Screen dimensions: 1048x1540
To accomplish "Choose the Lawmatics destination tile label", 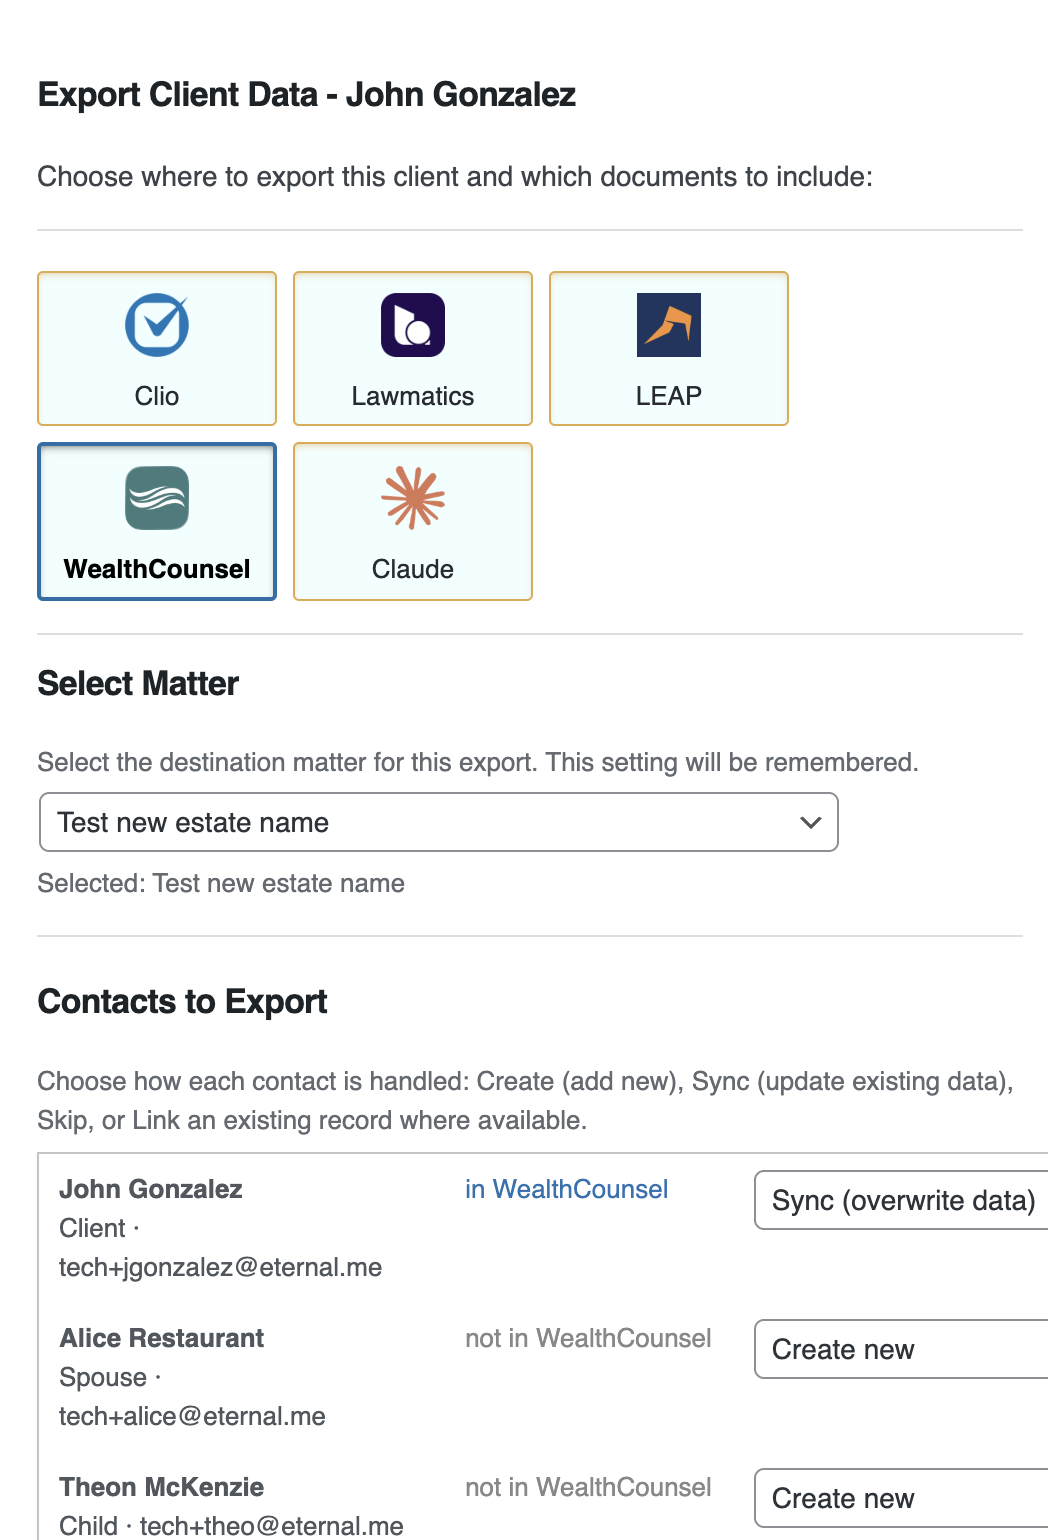I will coord(413,396).
